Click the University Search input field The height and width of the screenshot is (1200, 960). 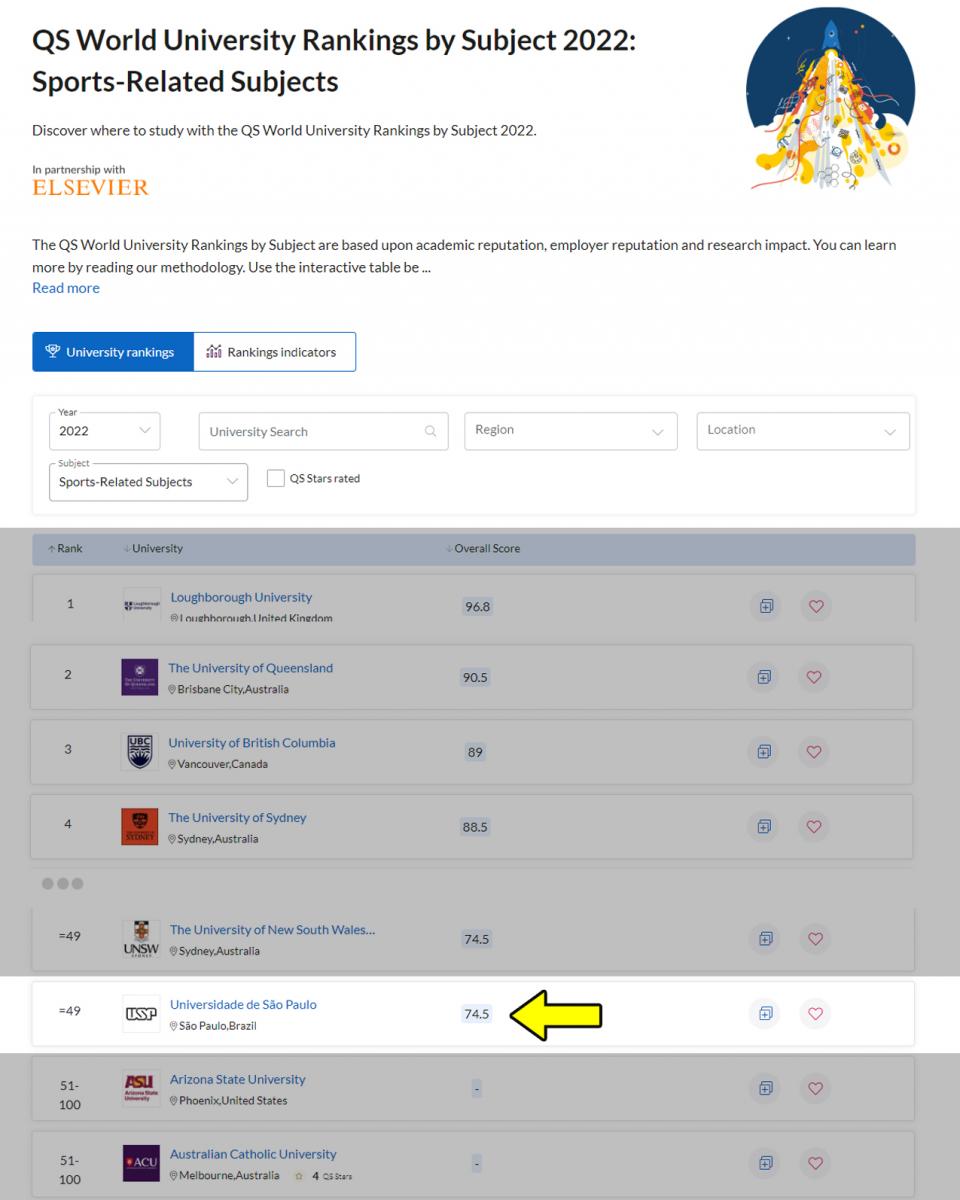tap(322, 431)
